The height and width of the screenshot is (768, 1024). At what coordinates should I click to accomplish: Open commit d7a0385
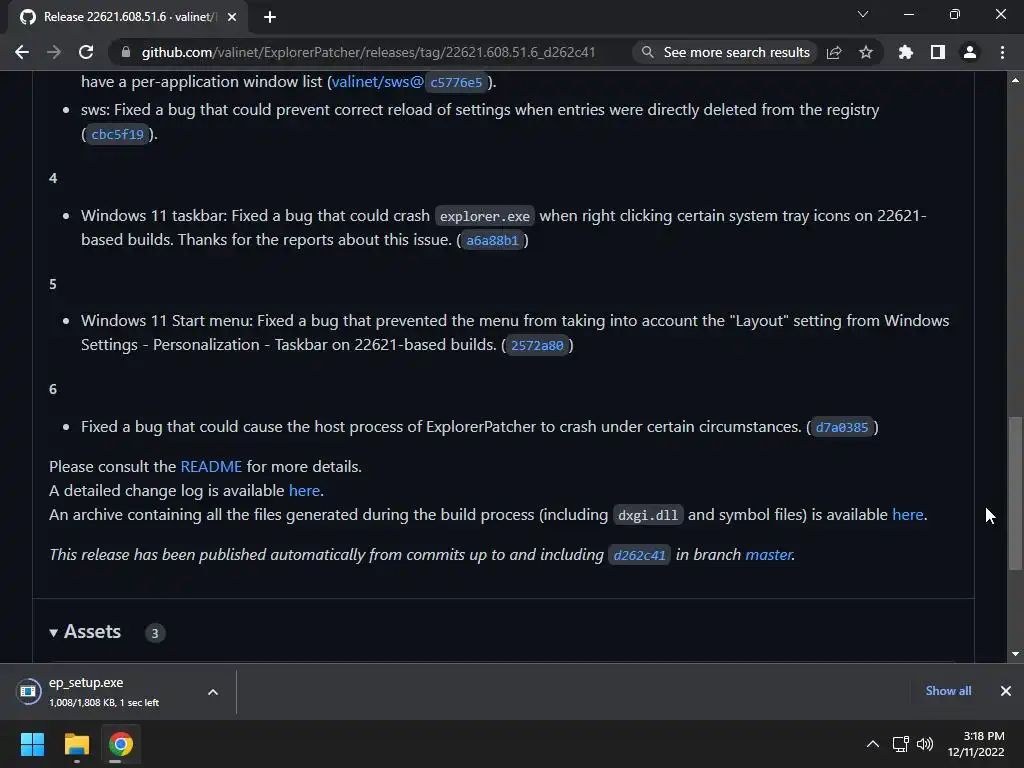(x=842, y=427)
